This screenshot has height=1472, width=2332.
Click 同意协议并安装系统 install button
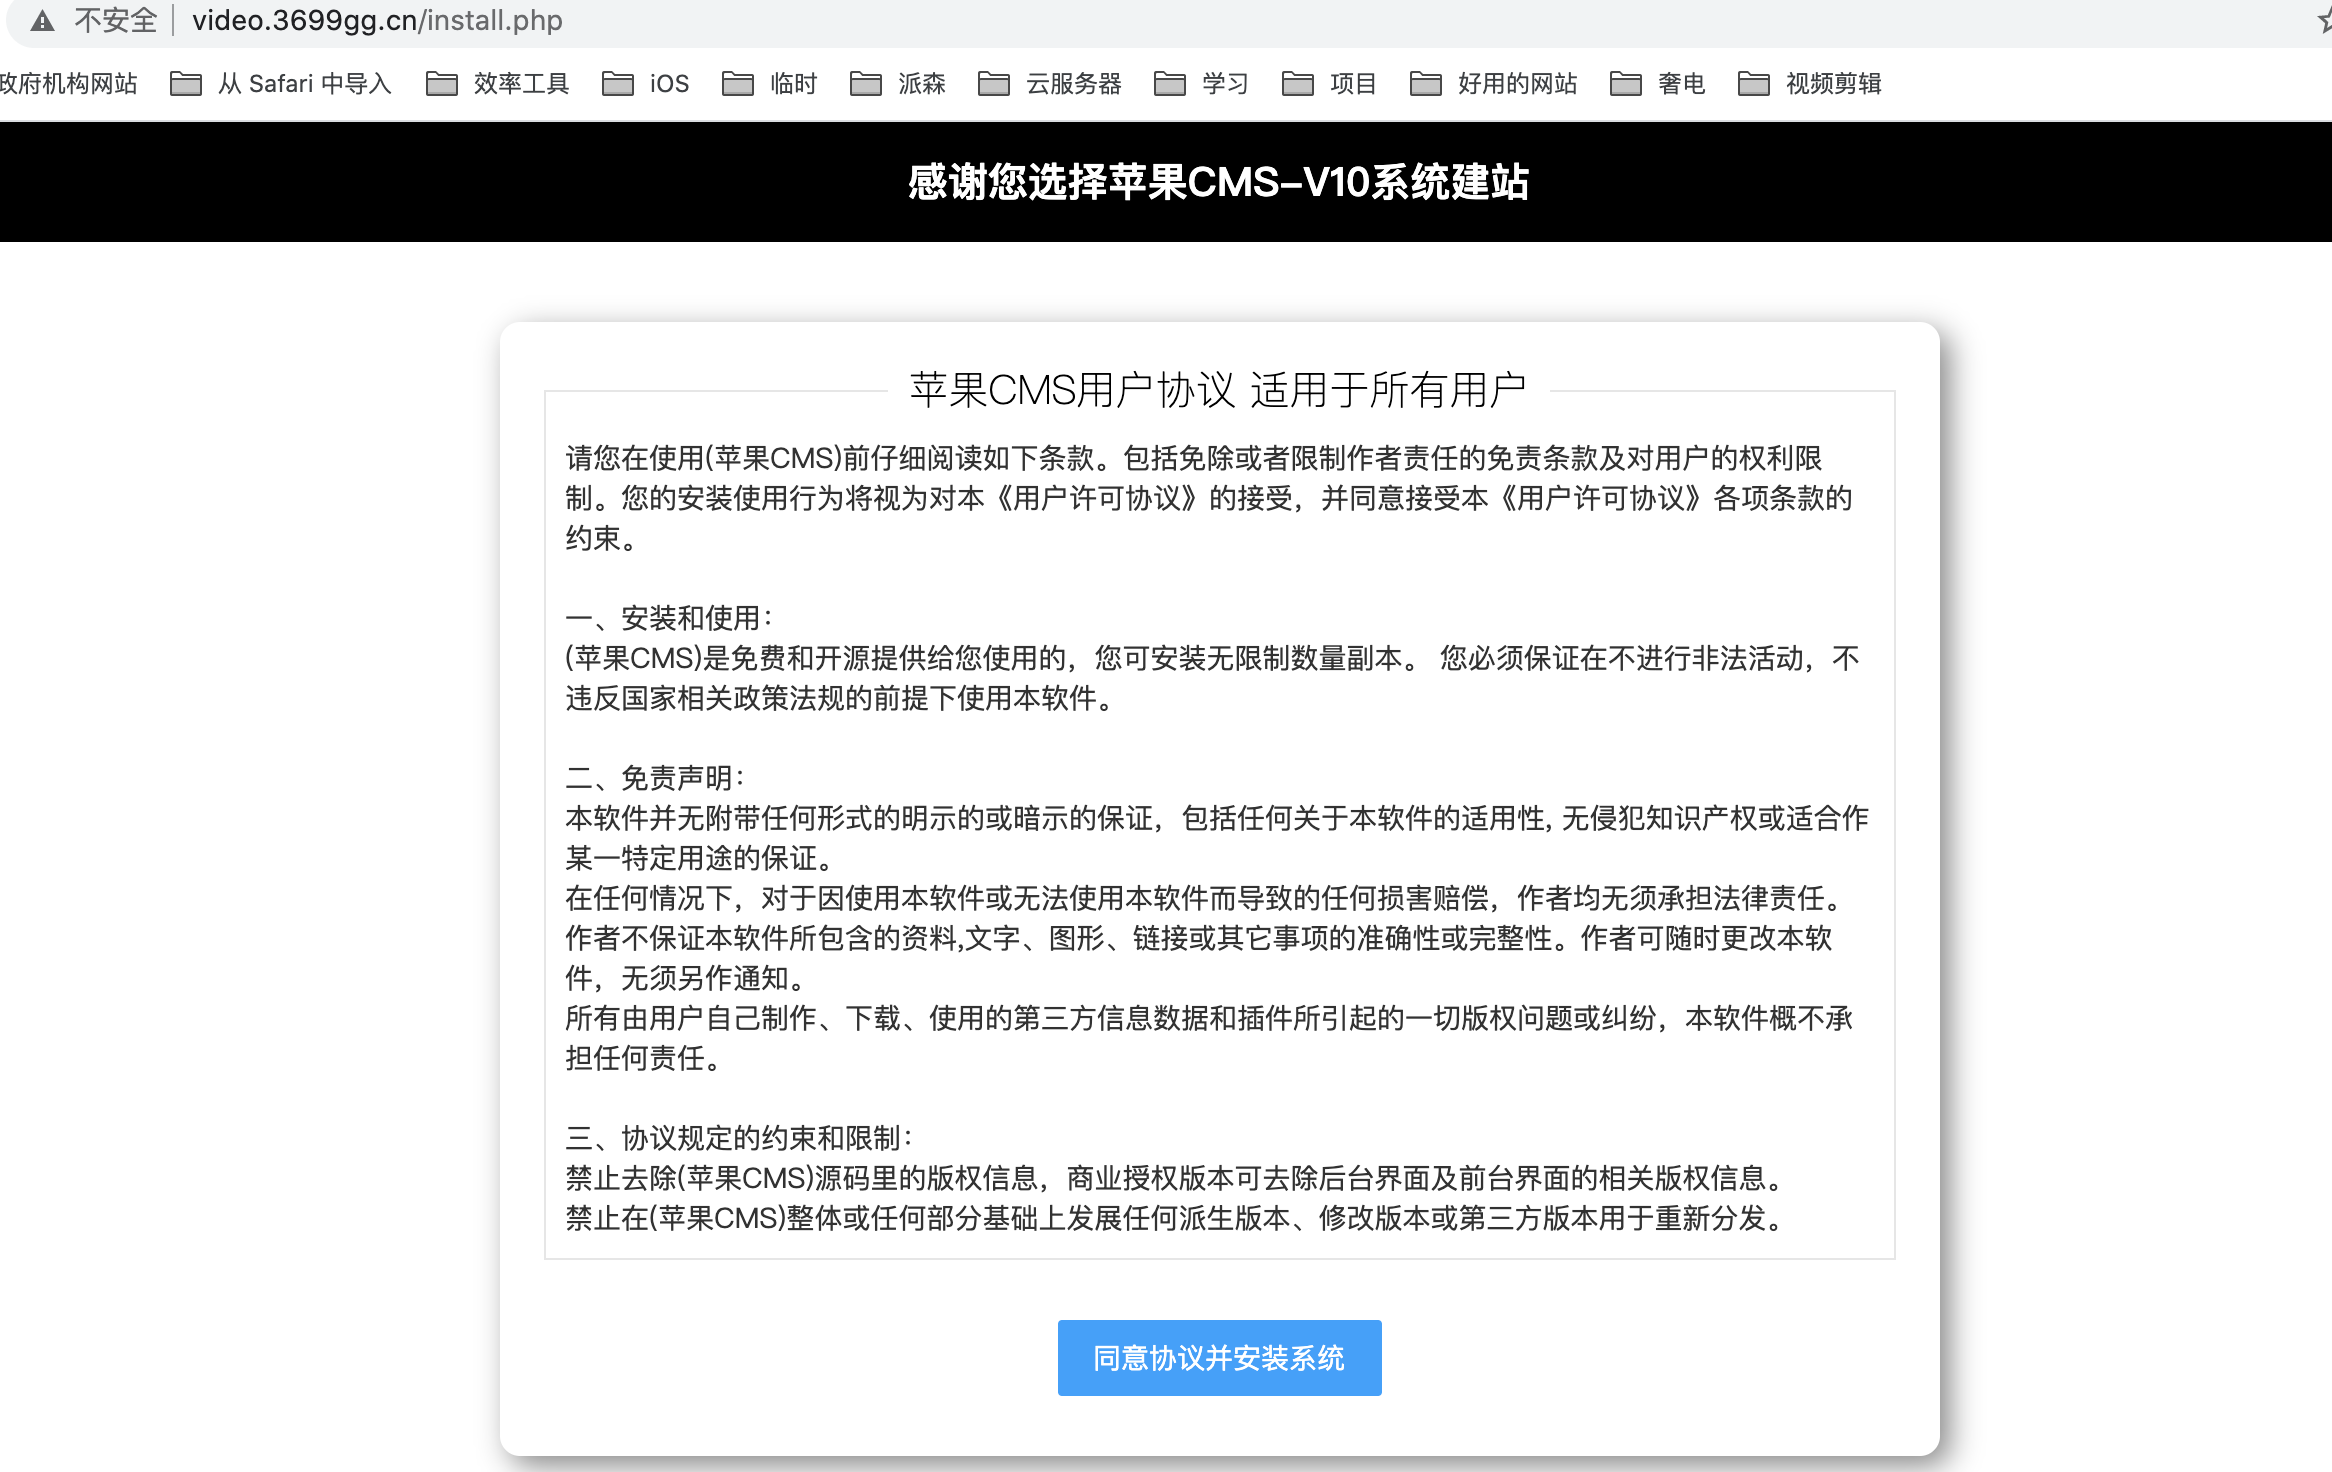pos(1219,1357)
